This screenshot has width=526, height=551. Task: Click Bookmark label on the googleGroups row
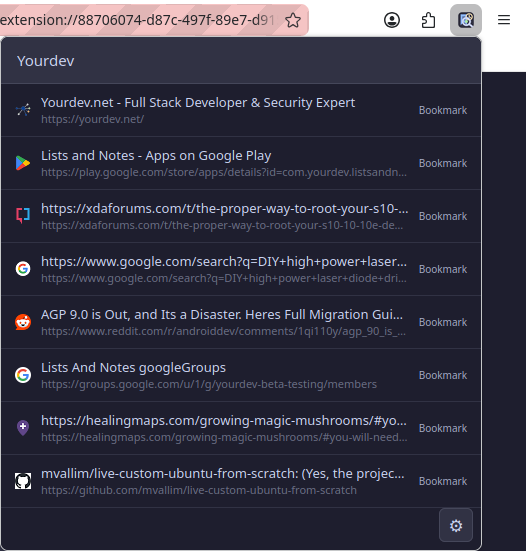tap(443, 375)
